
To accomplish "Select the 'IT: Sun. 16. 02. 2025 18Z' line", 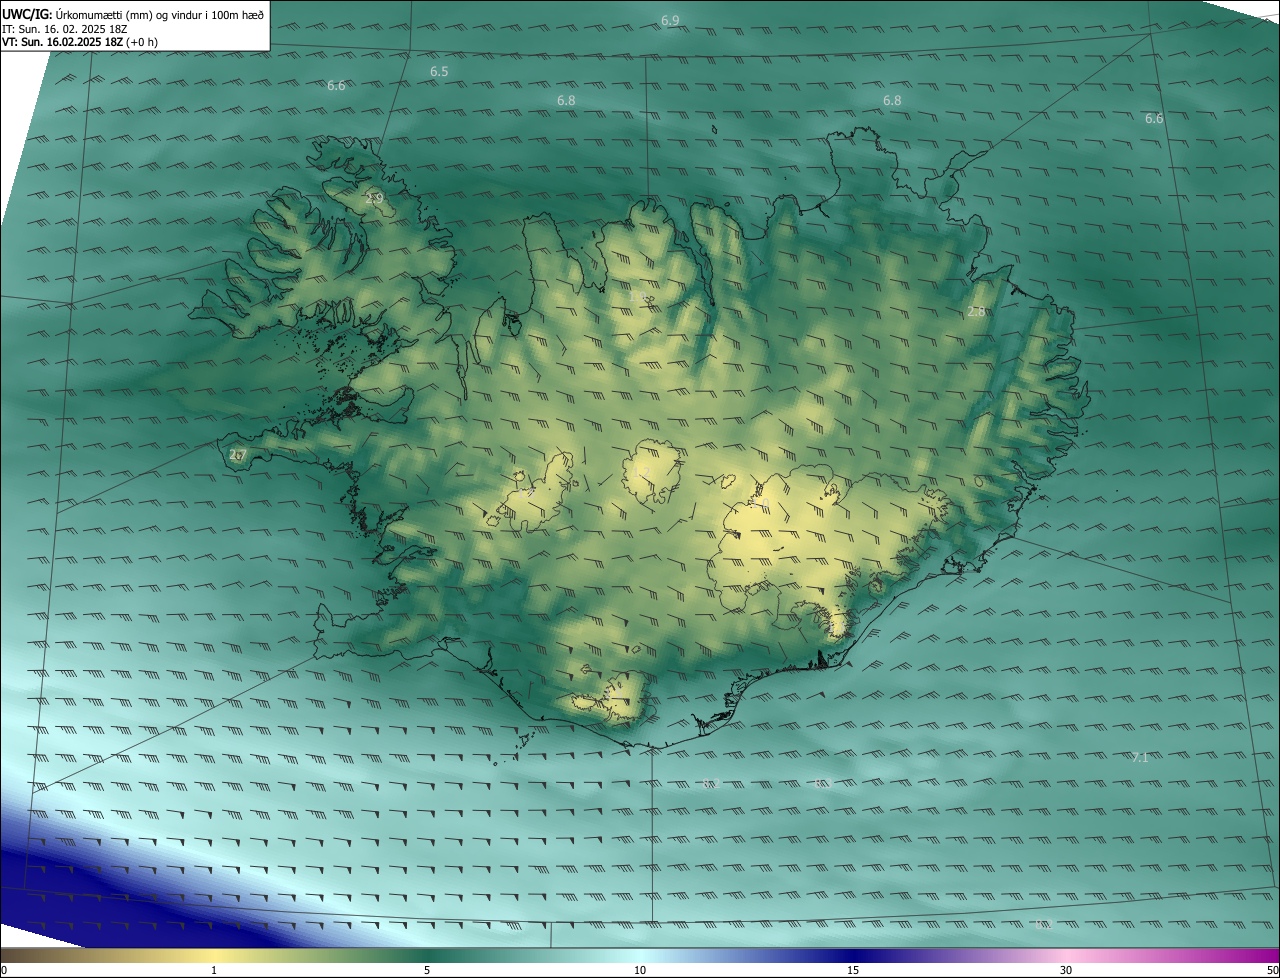I will (65, 29).
